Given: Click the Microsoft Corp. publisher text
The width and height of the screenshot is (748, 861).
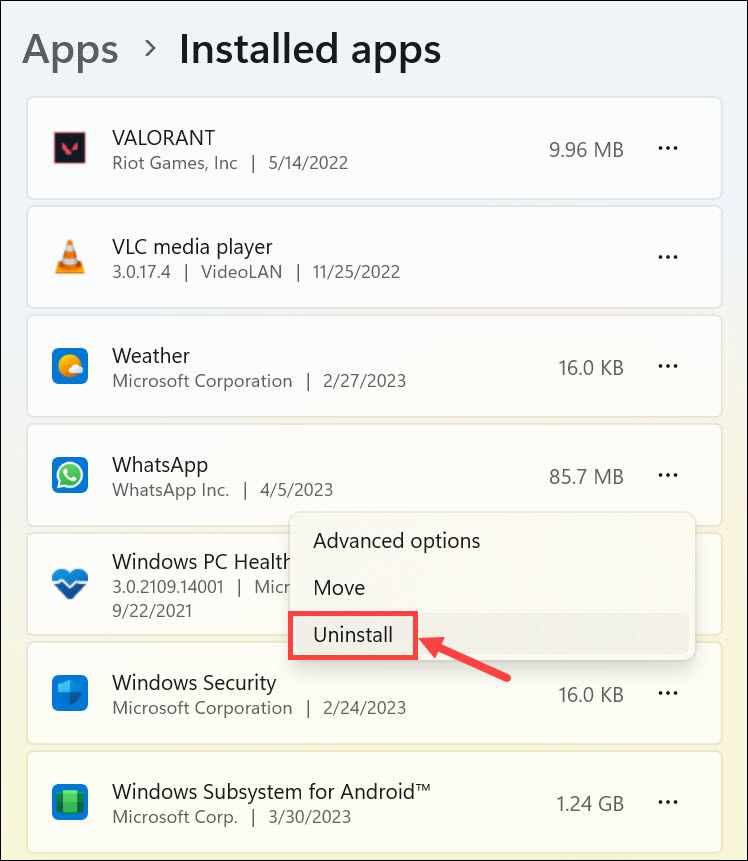Looking at the screenshot, I should tap(175, 817).
